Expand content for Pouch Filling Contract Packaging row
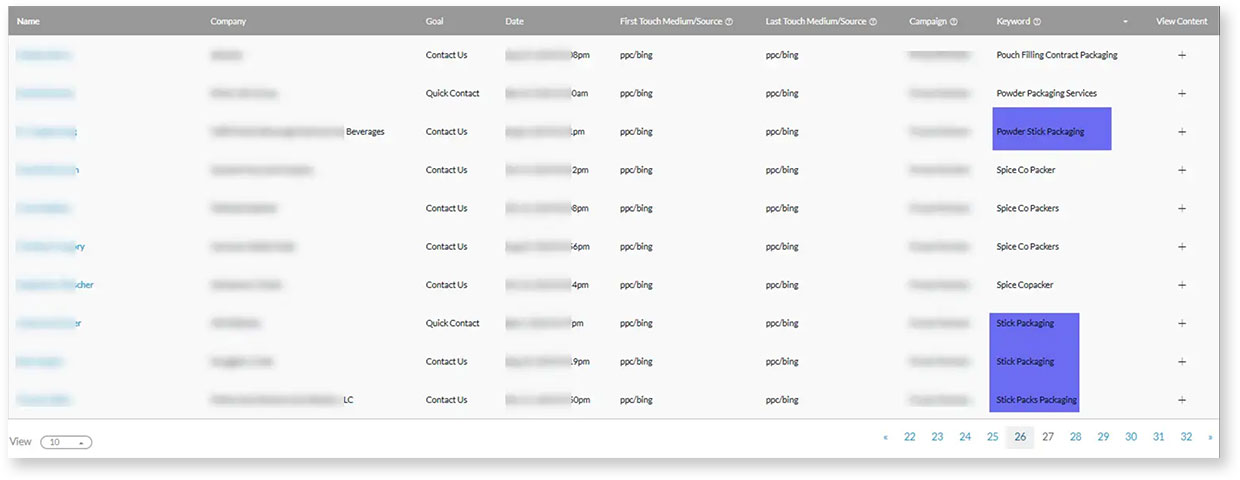 click(x=1182, y=55)
